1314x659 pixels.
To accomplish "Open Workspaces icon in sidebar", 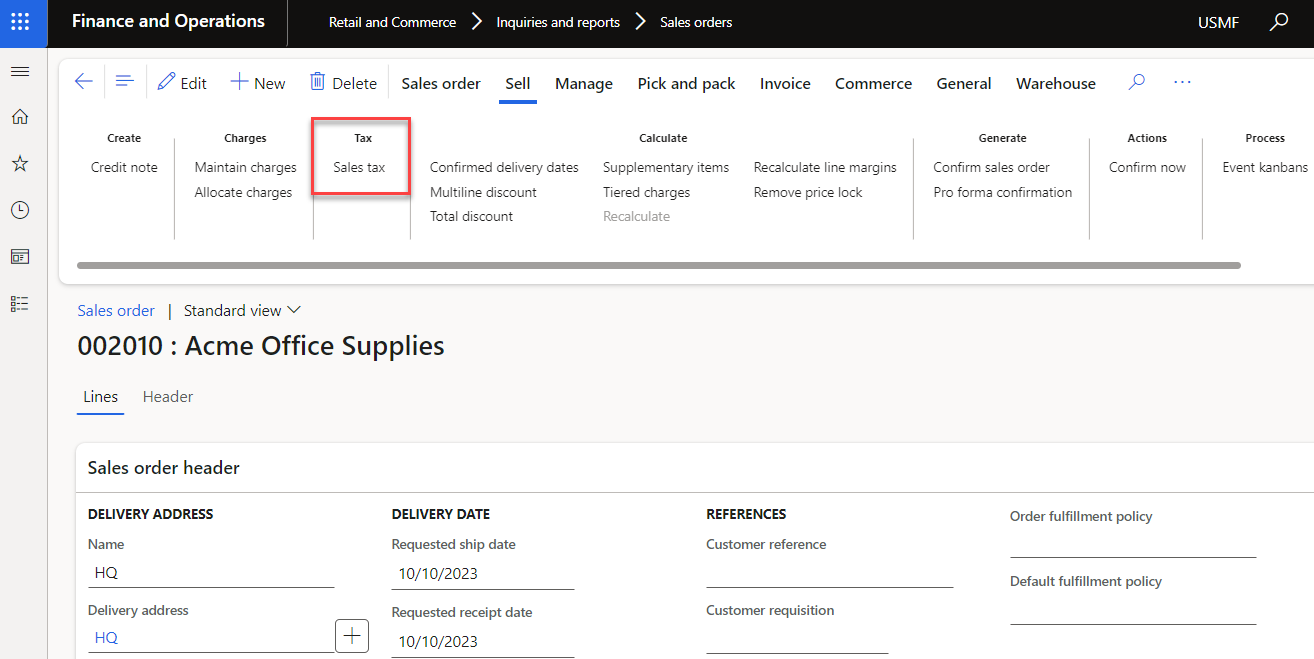I will point(20,257).
